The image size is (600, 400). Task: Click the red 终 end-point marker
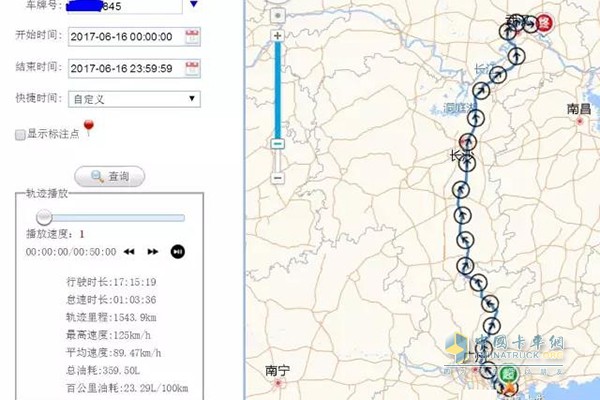point(545,23)
